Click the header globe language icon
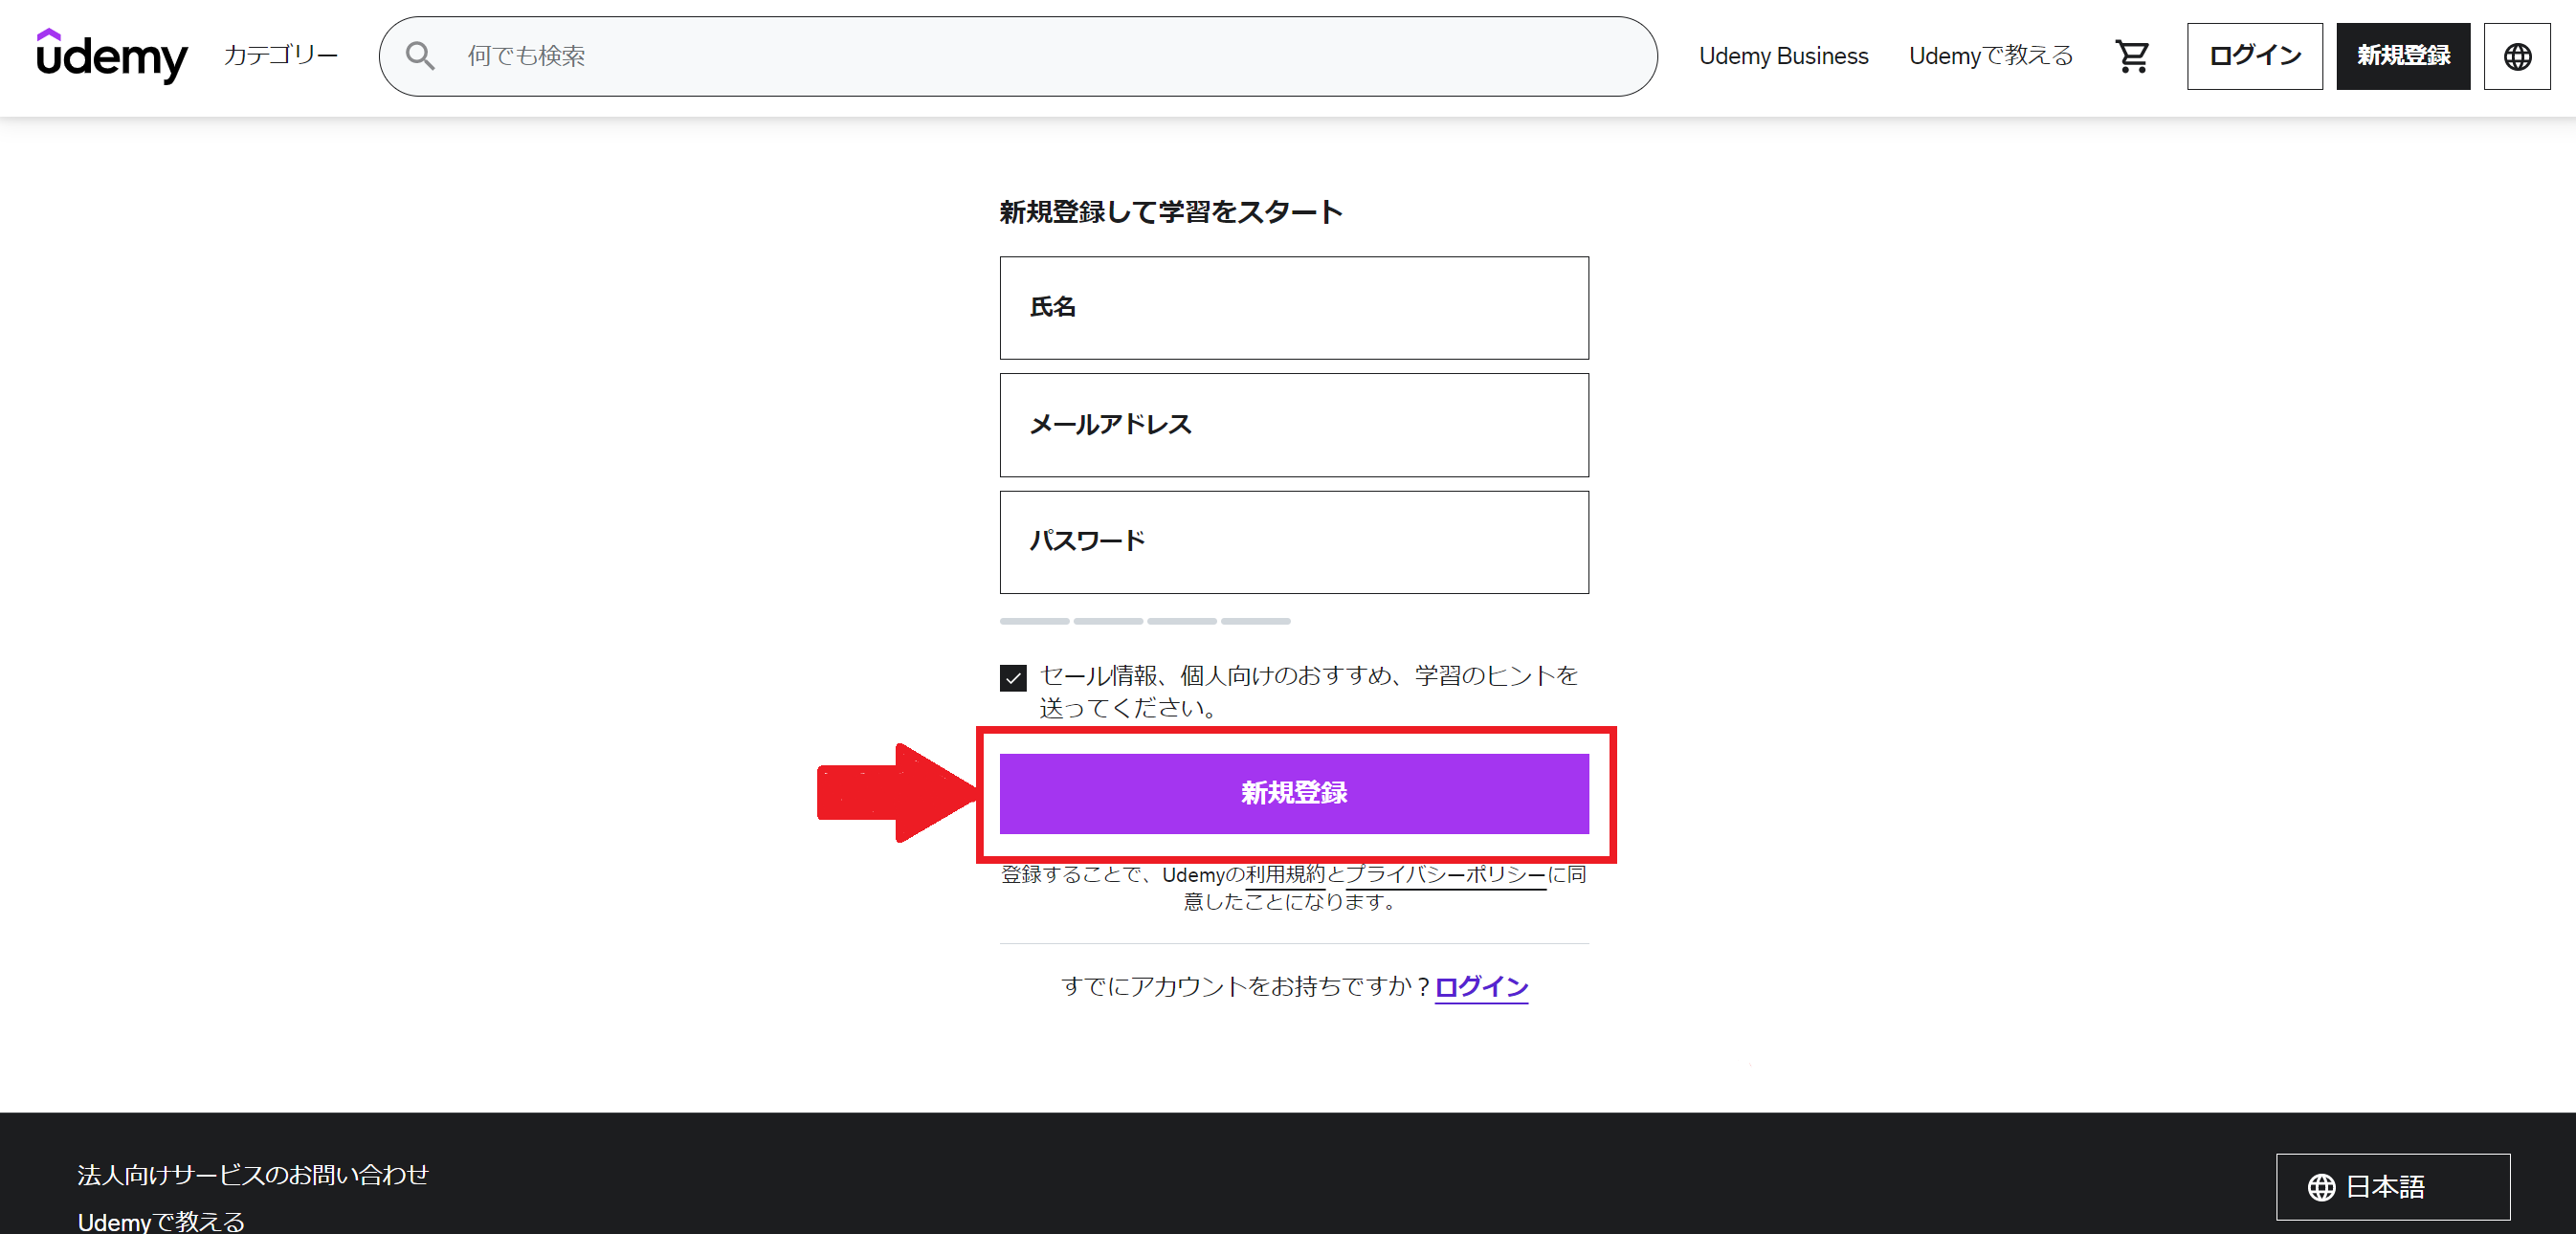 pyautogui.click(x=2517, y=56)
